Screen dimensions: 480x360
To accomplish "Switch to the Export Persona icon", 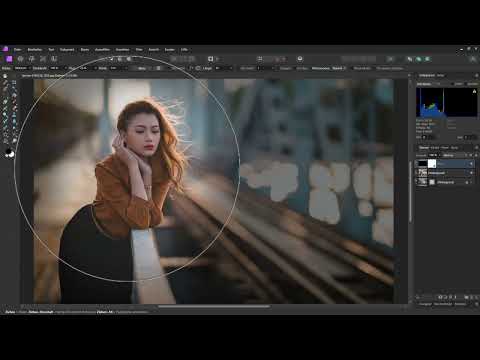I will pos(54,59).
